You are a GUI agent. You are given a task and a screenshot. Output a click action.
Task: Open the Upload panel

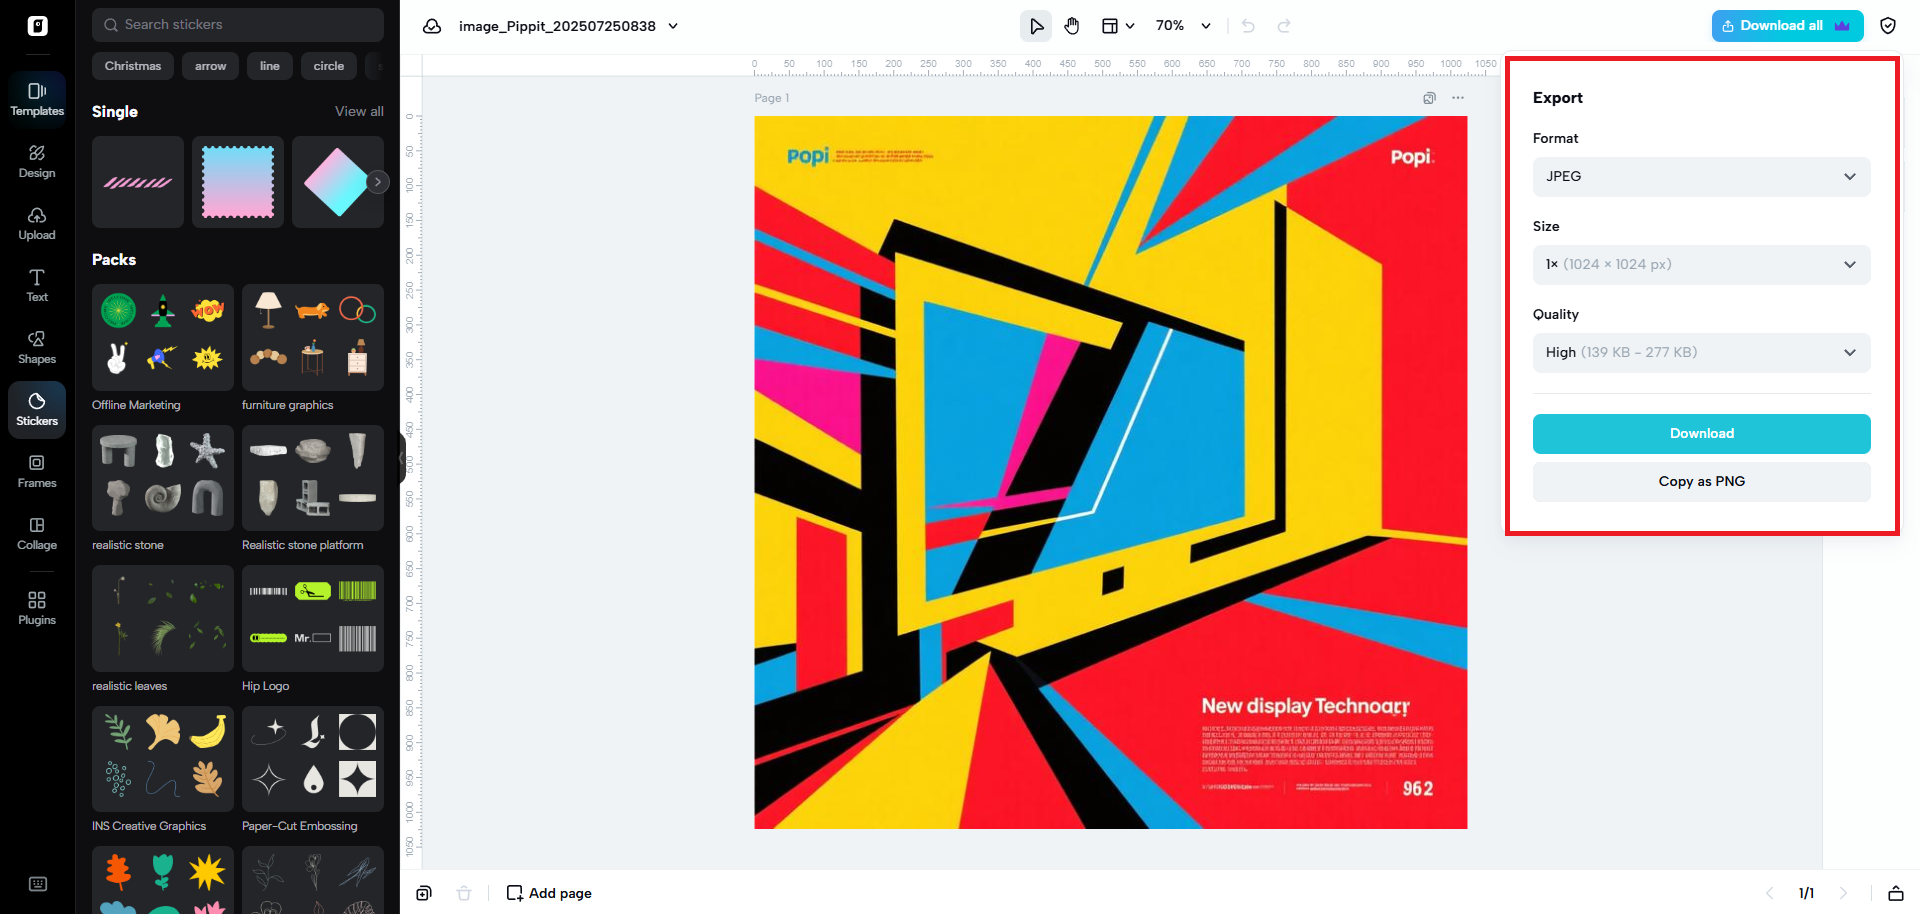pyautogui.click(x=36, y=224)
